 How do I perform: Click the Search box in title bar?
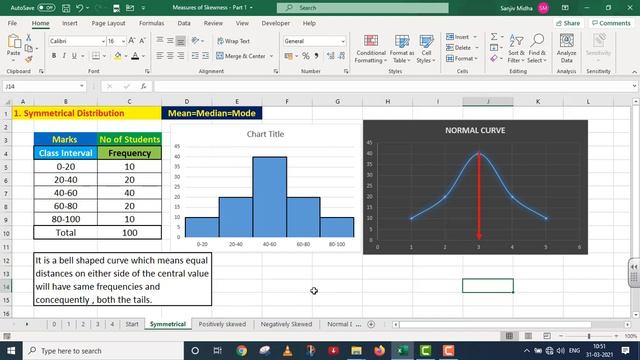(362, 8)
